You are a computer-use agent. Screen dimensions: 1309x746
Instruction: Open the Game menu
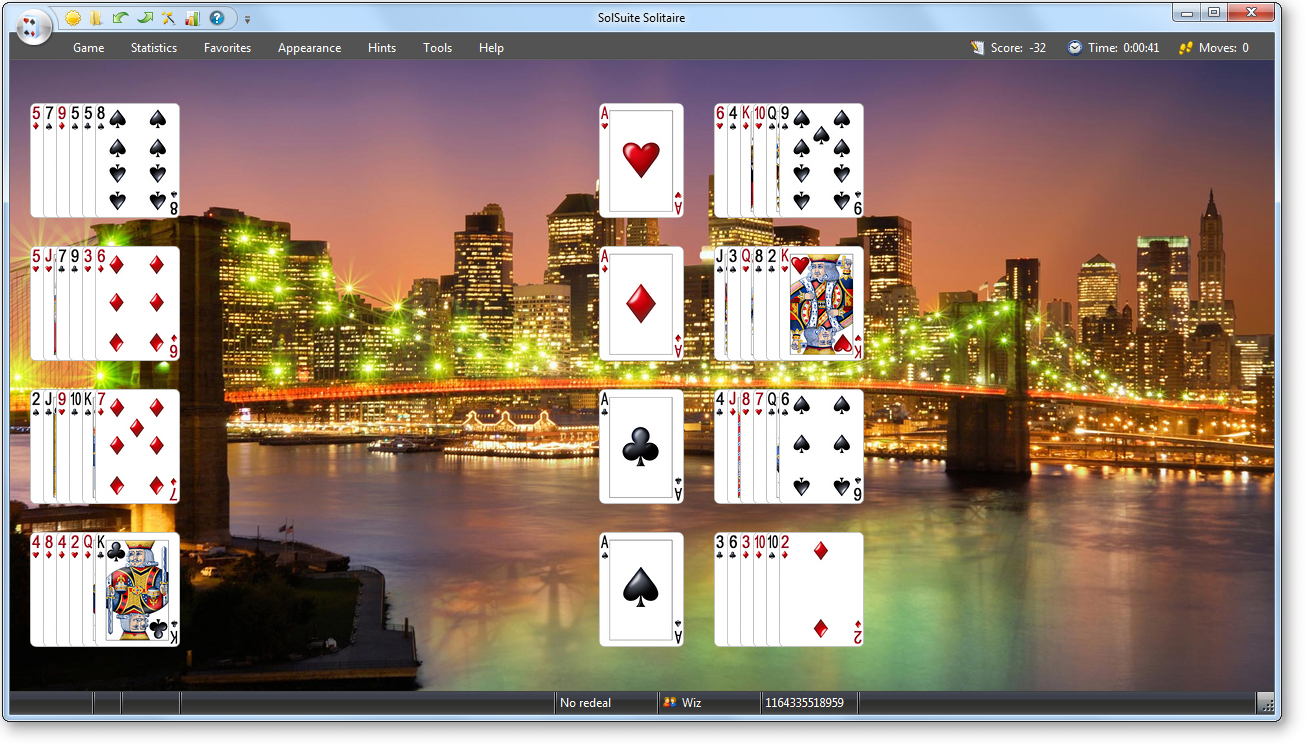point(88,48)
